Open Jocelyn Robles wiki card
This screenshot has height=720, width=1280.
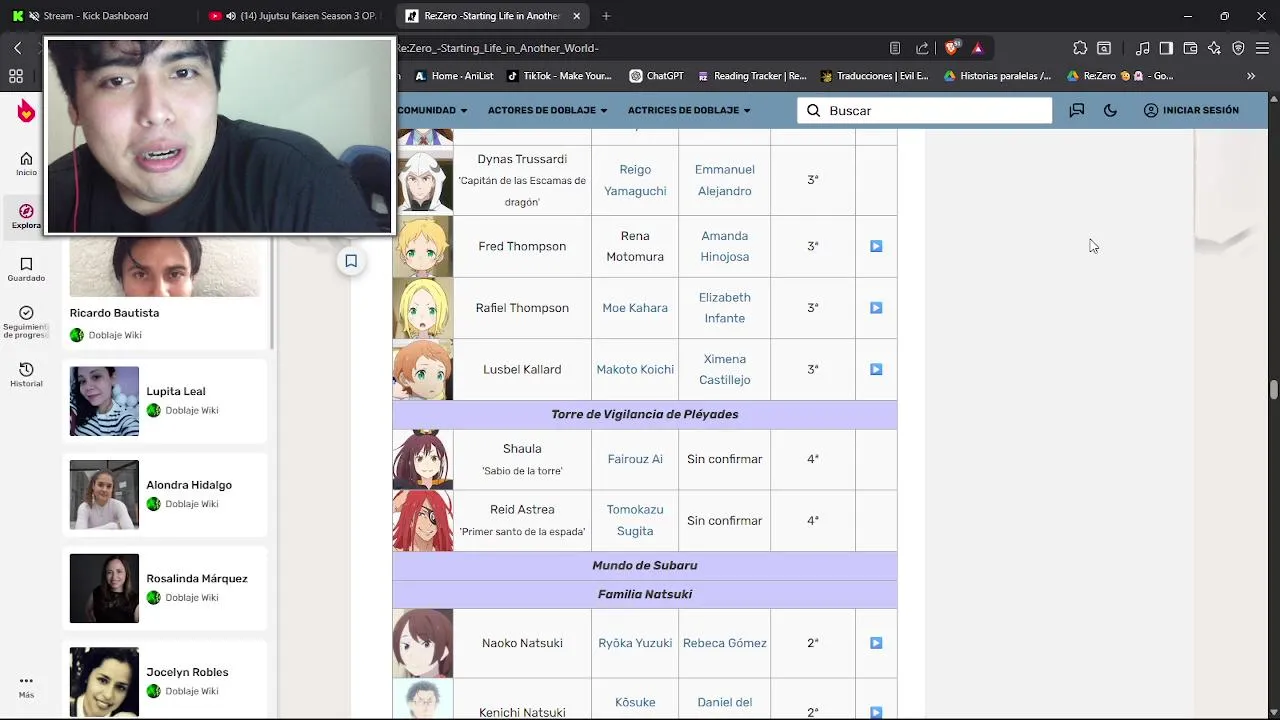165,680
